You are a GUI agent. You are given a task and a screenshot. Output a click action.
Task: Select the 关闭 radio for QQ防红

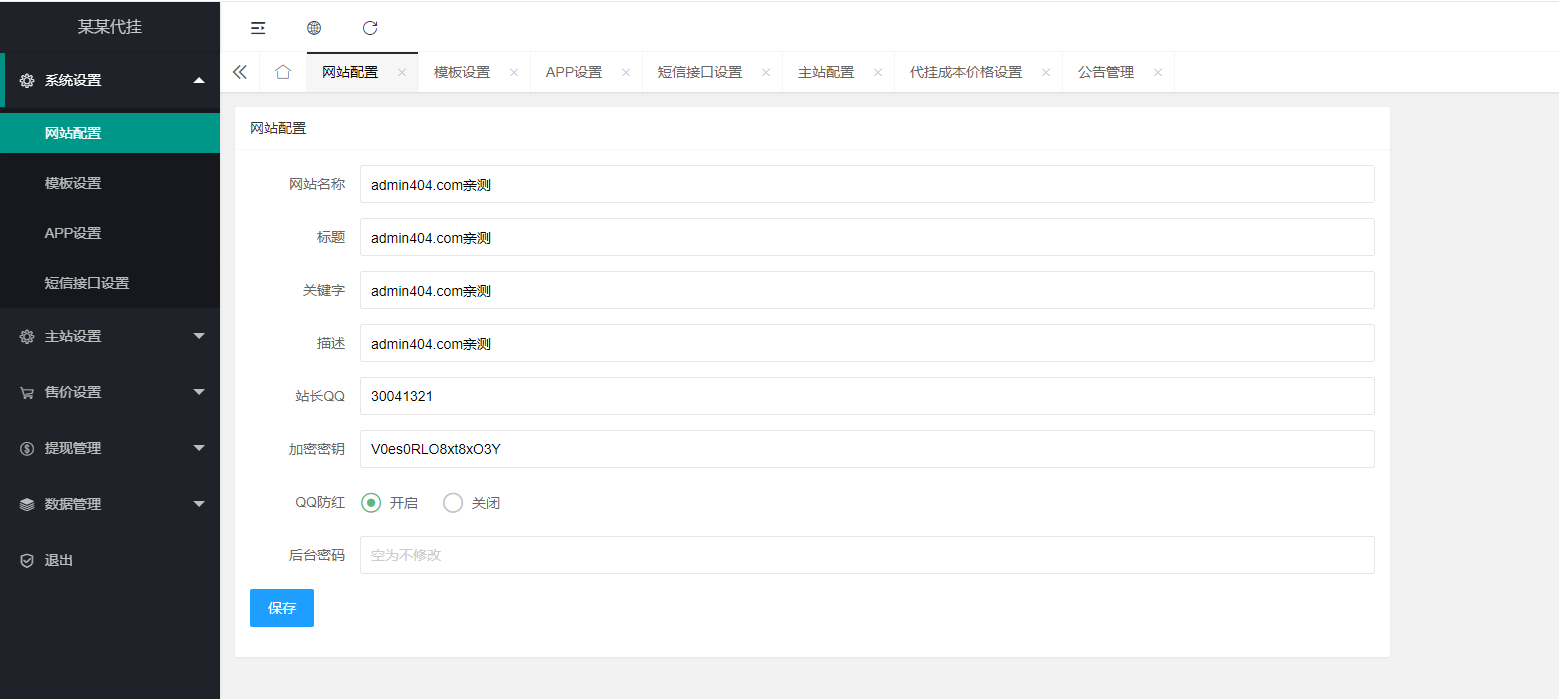tap(453, 503)
